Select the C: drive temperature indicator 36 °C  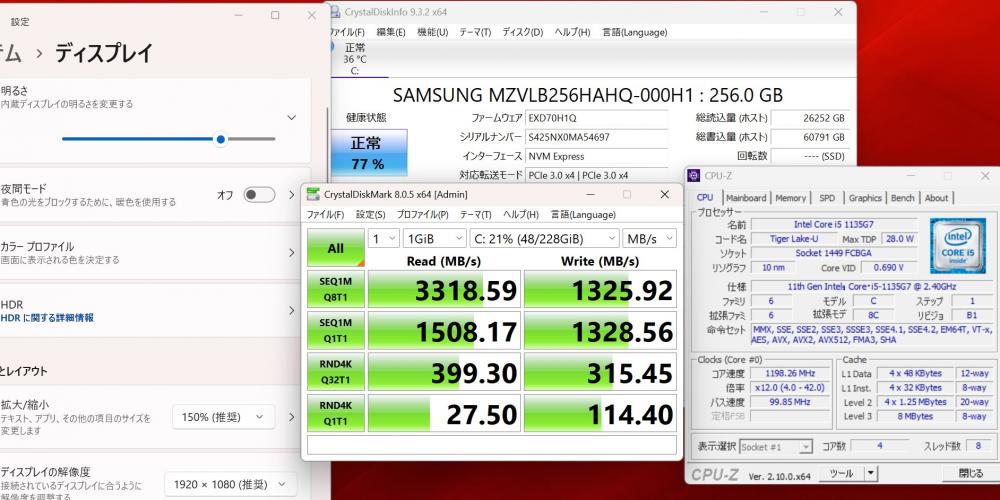(355, 59)
